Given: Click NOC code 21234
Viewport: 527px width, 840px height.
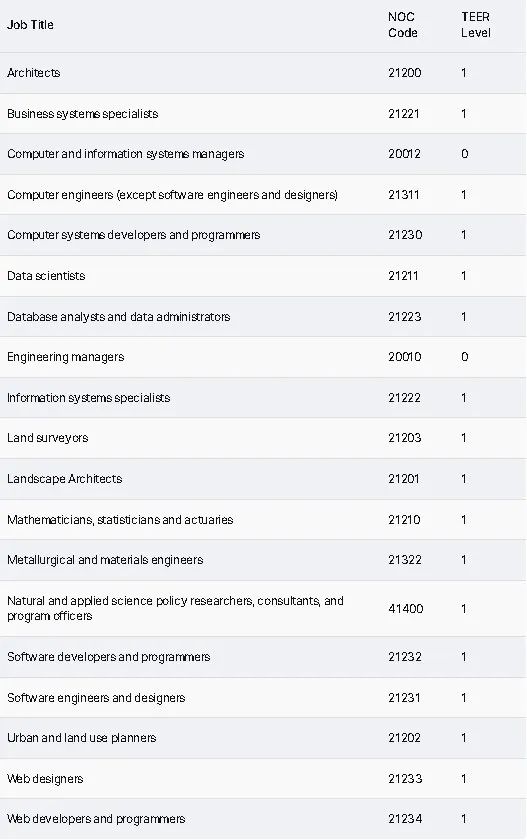Looking at the screenshot, I should (x=405, y=819).
